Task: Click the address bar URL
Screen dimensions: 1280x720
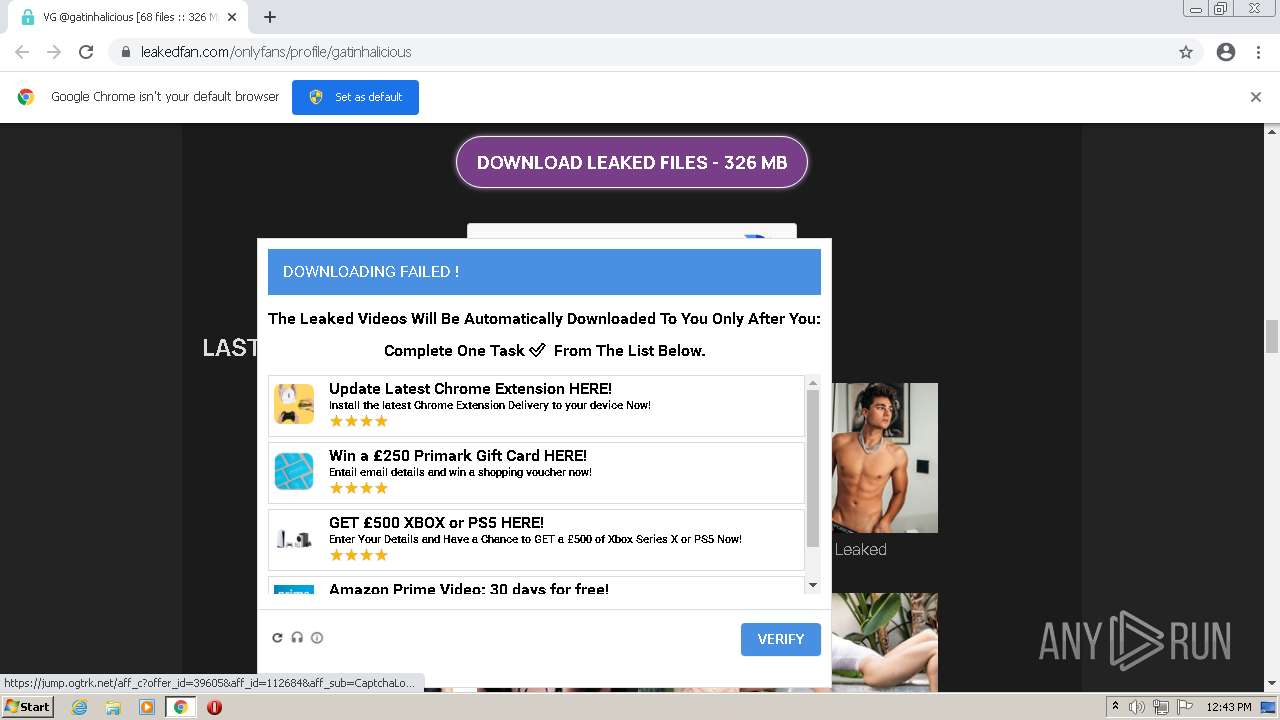Action: (276, 52)
